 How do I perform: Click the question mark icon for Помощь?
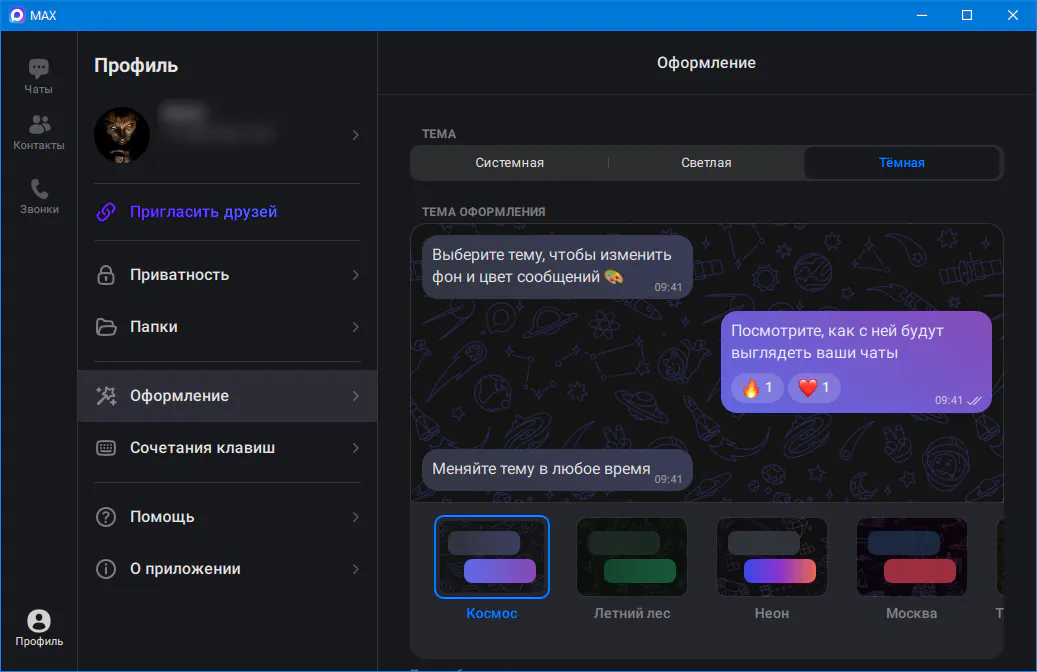coord(106,517)
